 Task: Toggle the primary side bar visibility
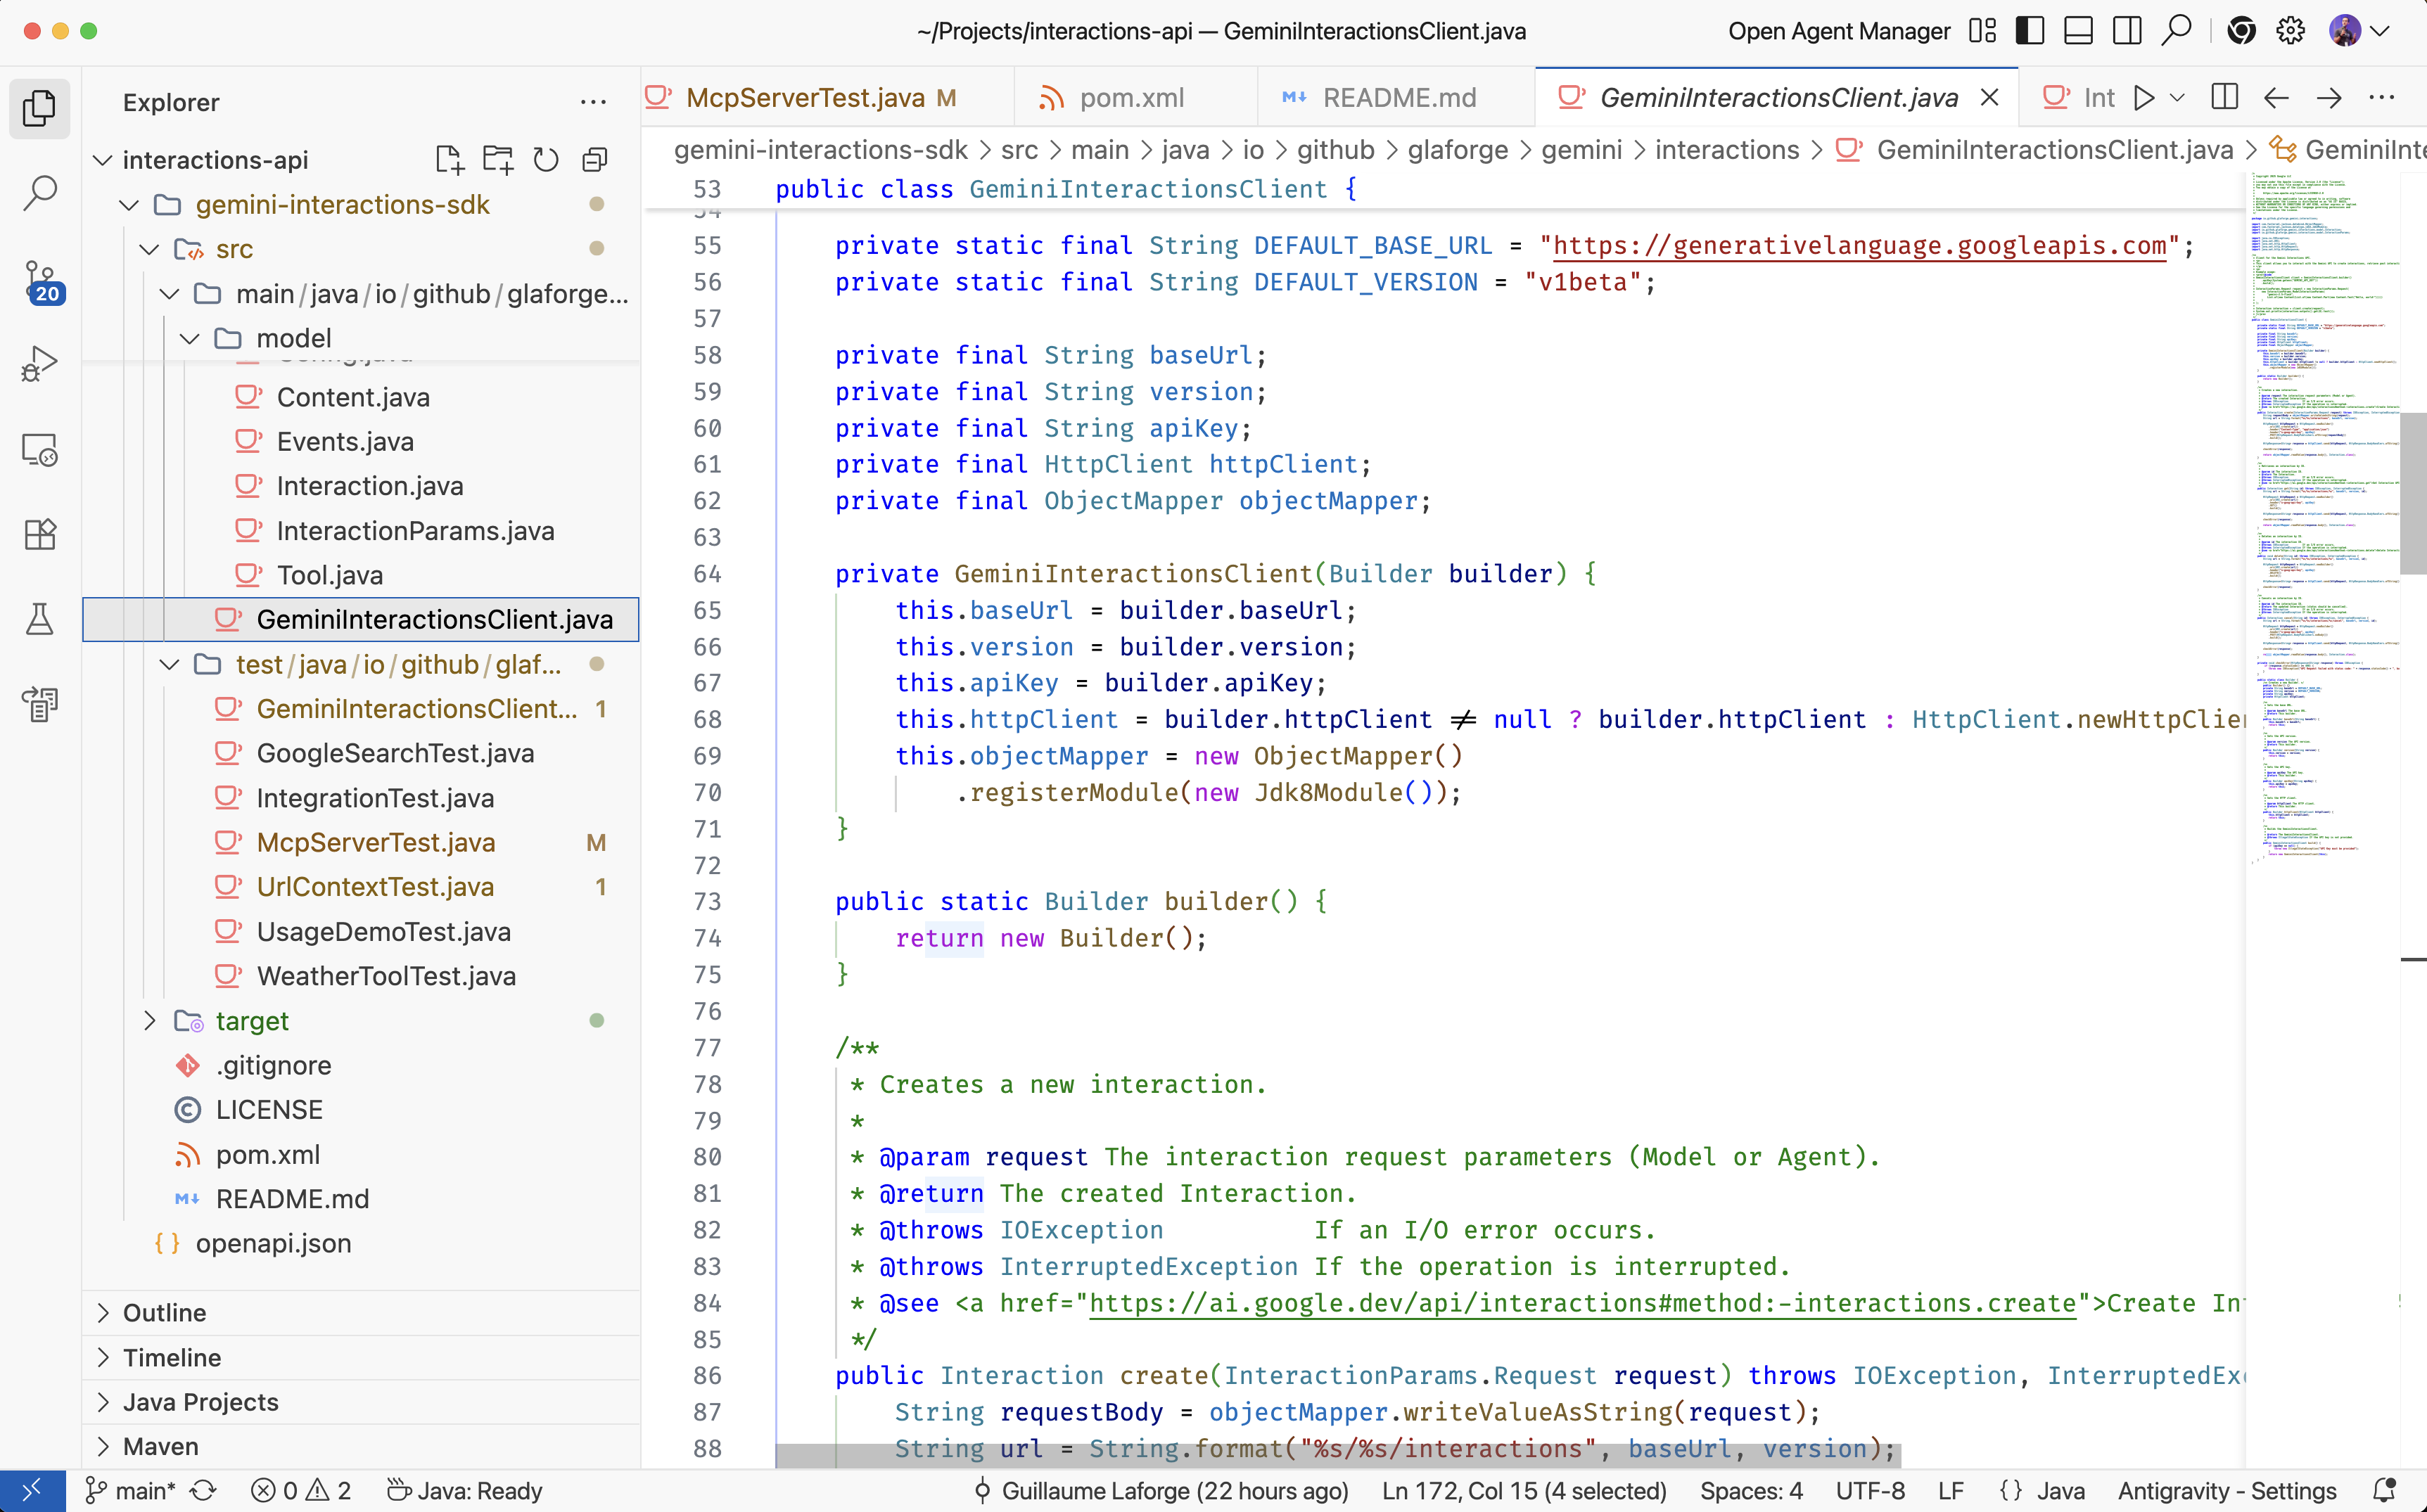click(2029, 31)
